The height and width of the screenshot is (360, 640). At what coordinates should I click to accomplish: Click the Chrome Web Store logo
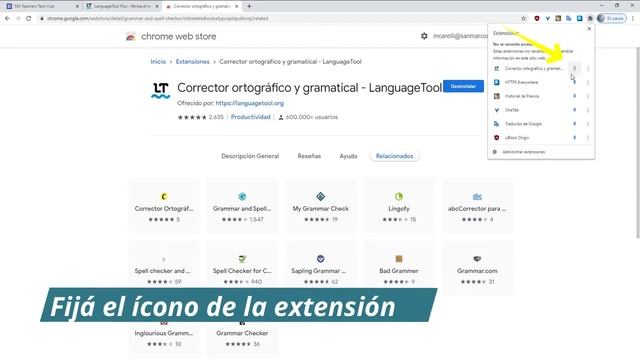coord(131,36)
